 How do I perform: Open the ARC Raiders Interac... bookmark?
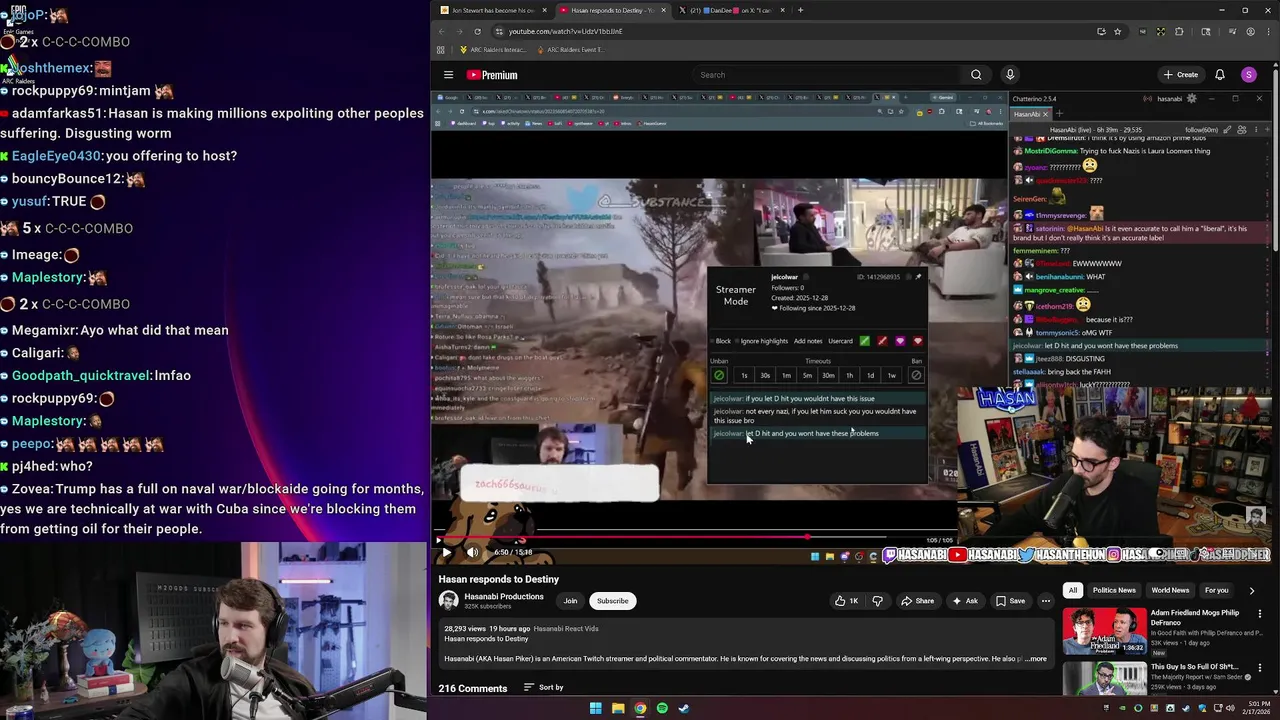click(493, 50)
